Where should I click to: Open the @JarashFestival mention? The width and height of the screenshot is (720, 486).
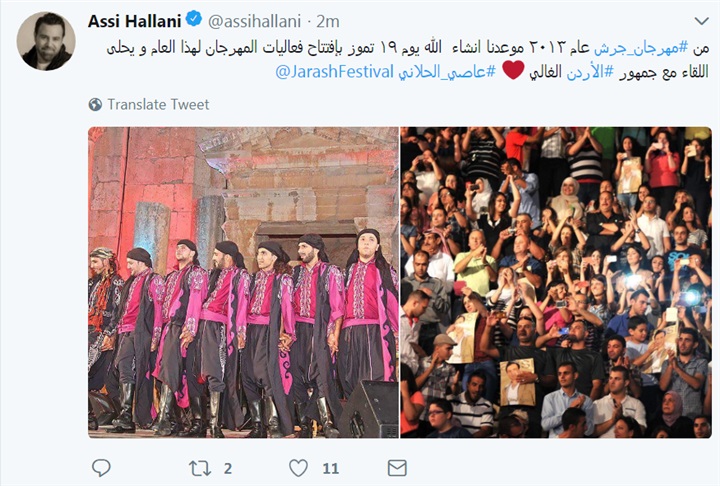click(334, 72)
